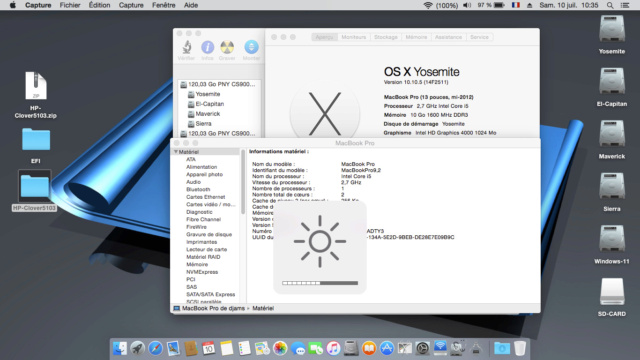Open the Fenêtre menu
The width and height of the screenshot is (640, 360).
pyautogui.click(x=164, y=5)
